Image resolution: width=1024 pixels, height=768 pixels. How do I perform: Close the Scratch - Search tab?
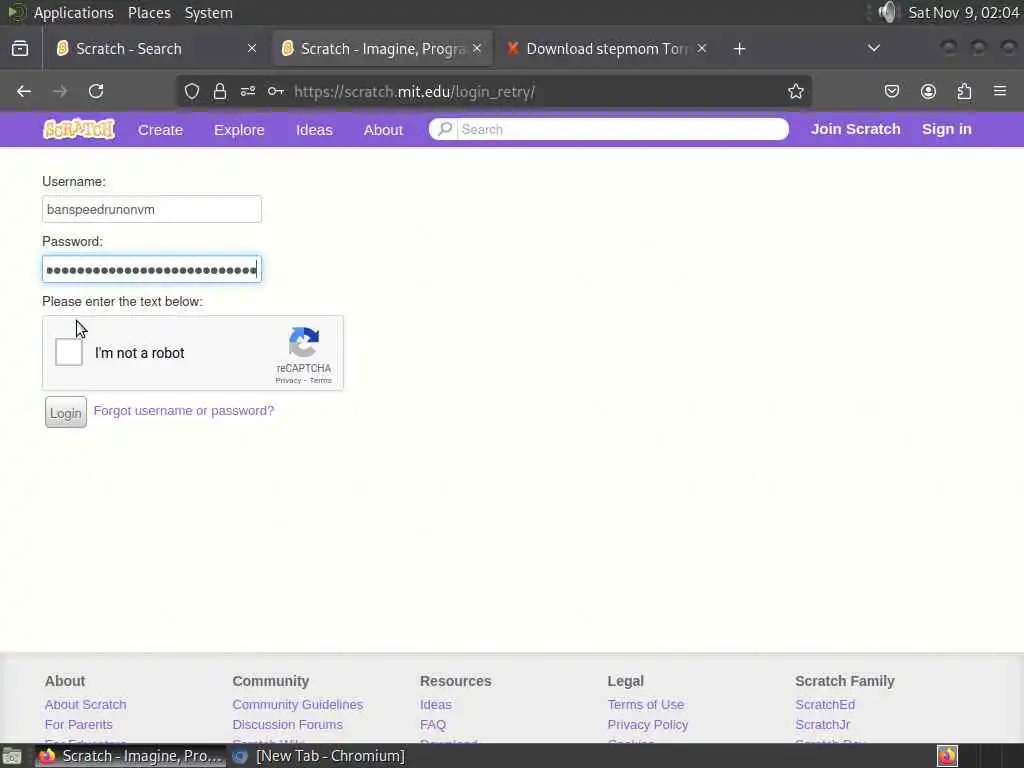[x=252, y=48]
